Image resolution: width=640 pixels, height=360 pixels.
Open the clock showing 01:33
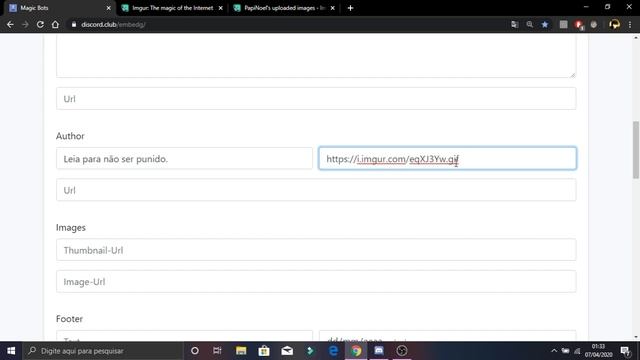(x=598, y=351)
